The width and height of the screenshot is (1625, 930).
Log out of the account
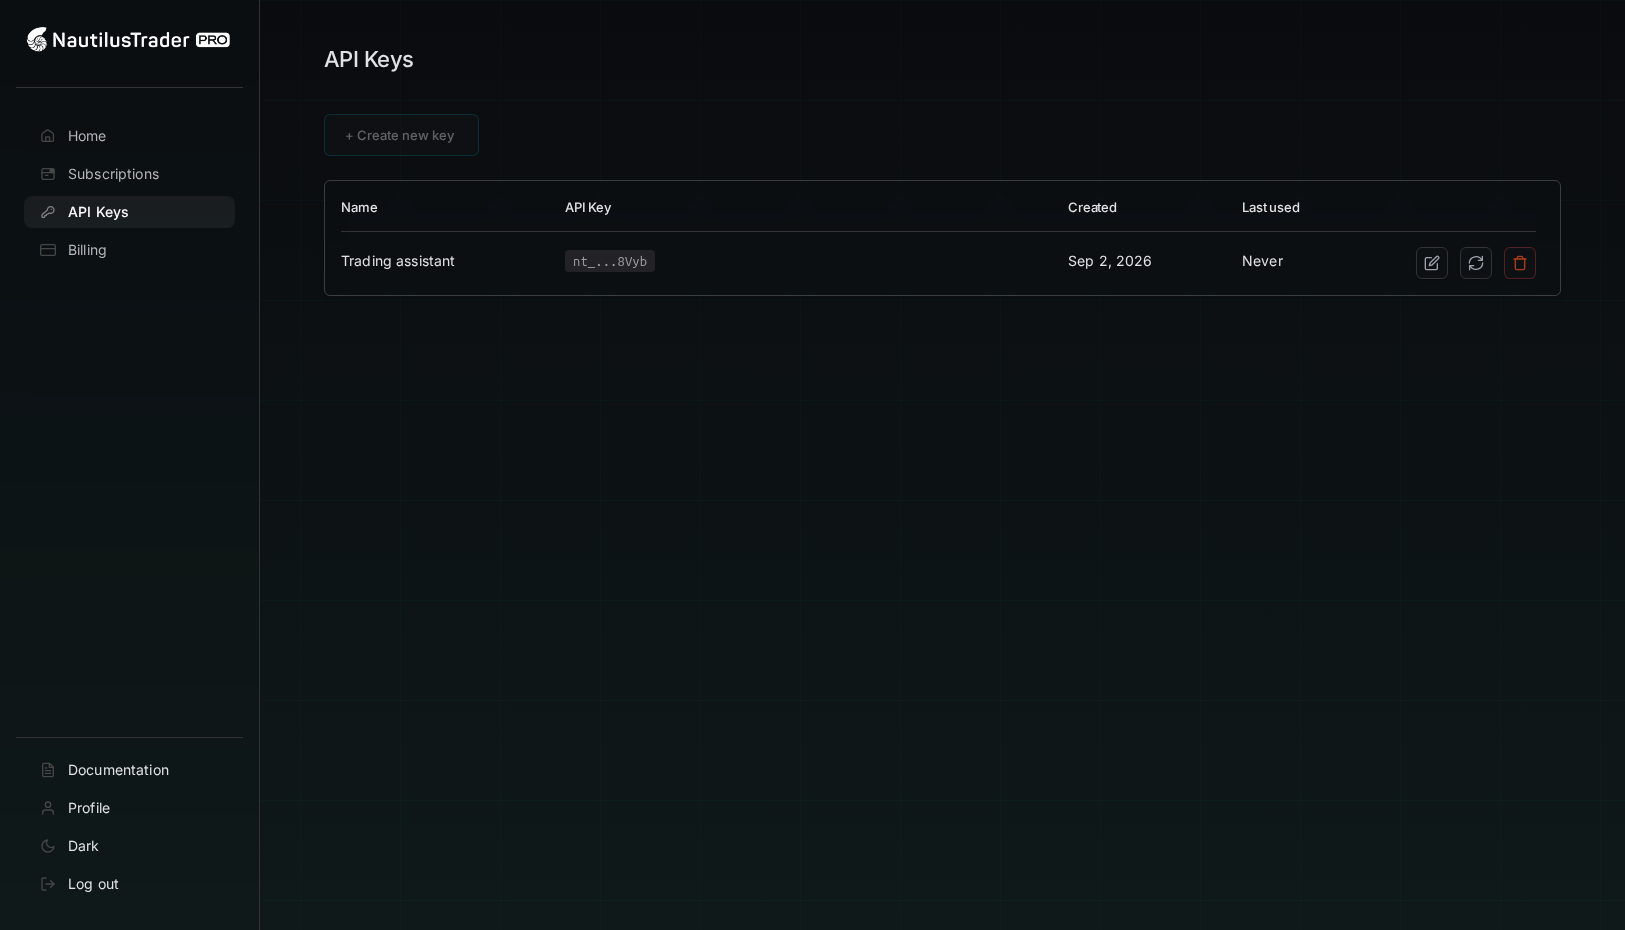pyautogui.click(x=129, y=884)
